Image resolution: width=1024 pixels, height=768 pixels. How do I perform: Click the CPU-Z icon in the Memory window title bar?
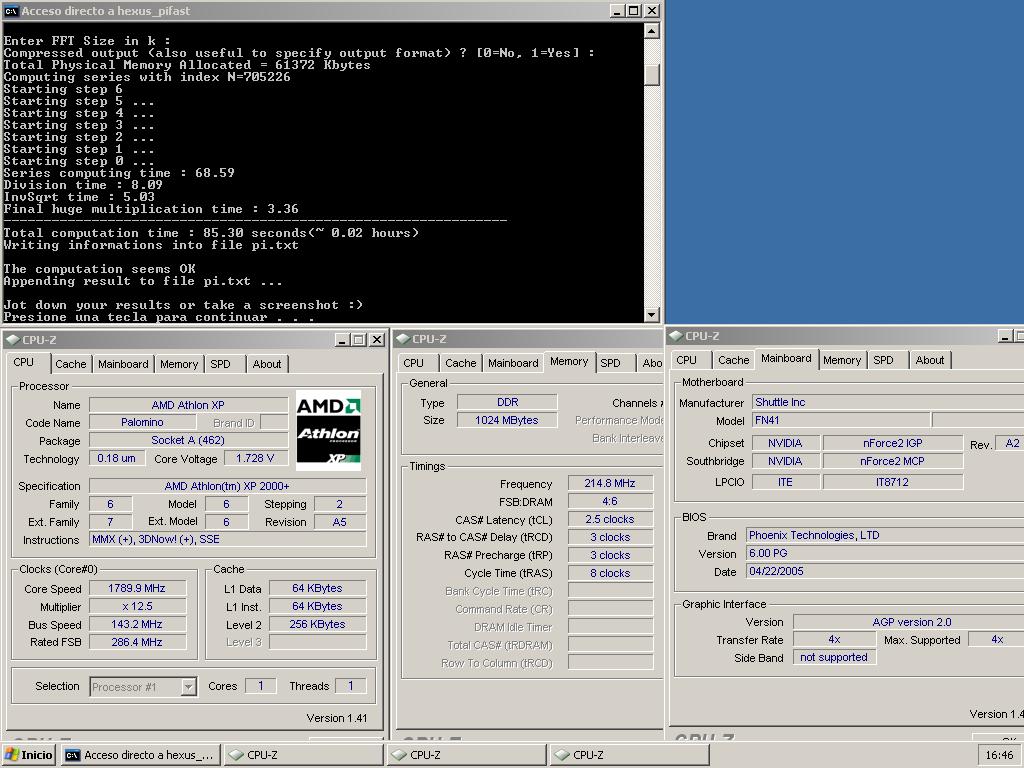[403, 339]
